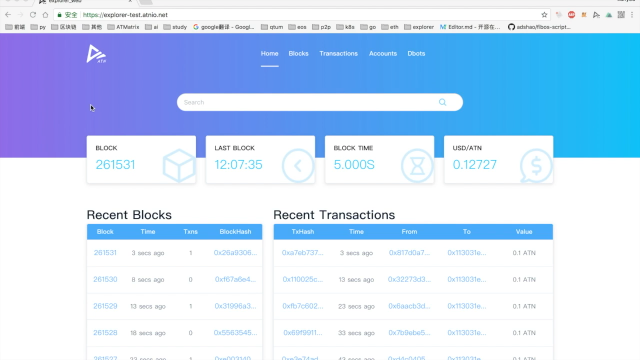Screen dimensions: 640x362
Task: Click the left-arrow icon on Last Block card
Action: click(298, 166)
